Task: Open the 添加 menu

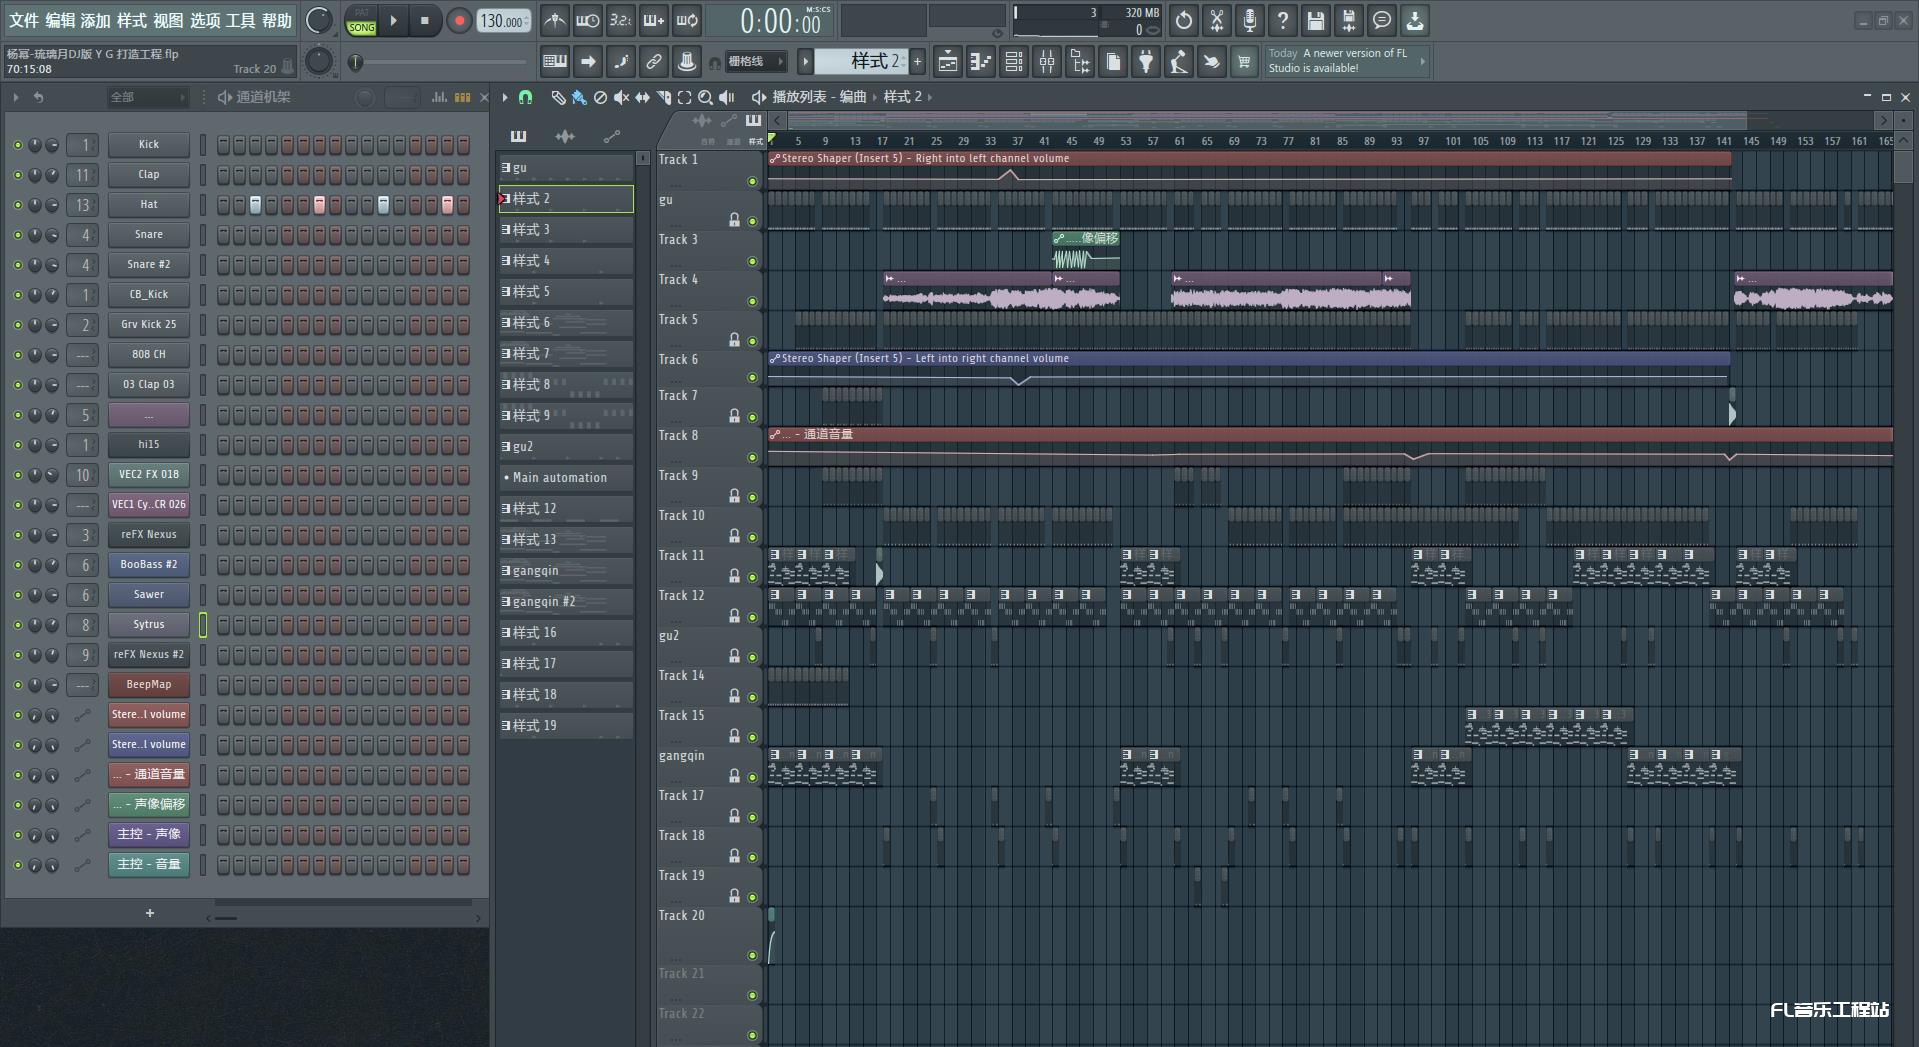Action: click(x=96, y=20)
